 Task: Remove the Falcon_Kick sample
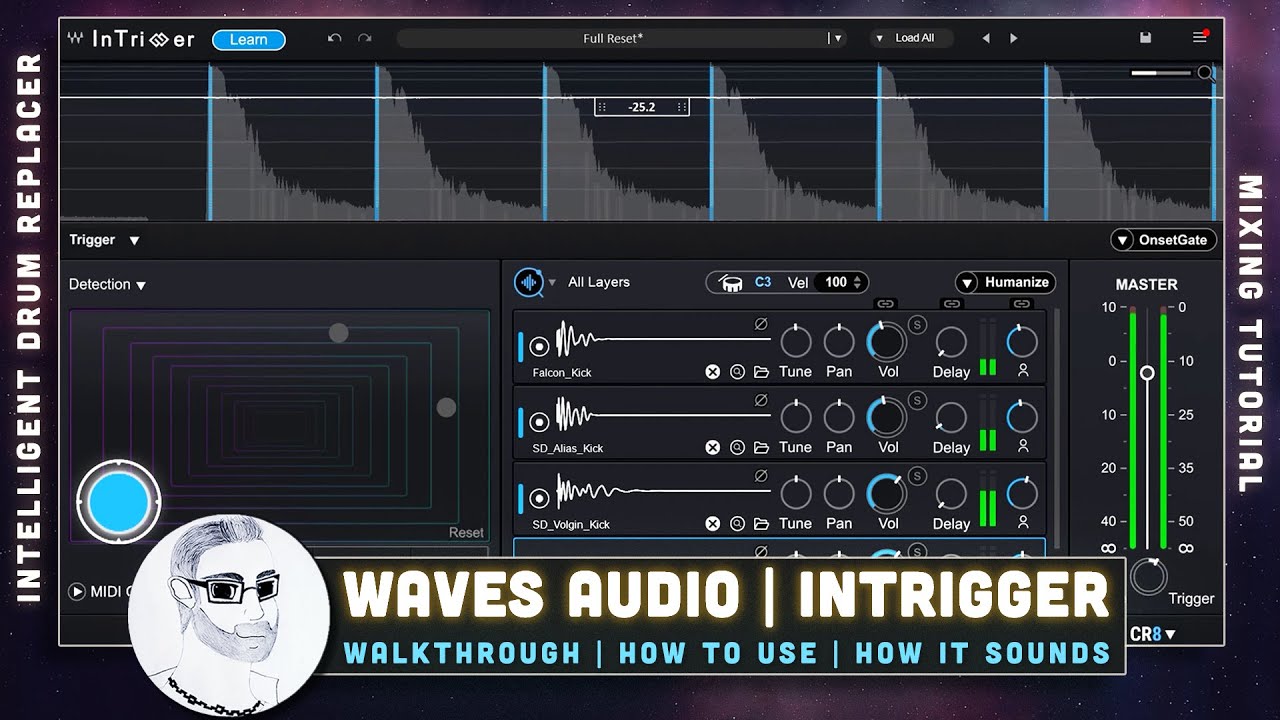click(713, 372)
